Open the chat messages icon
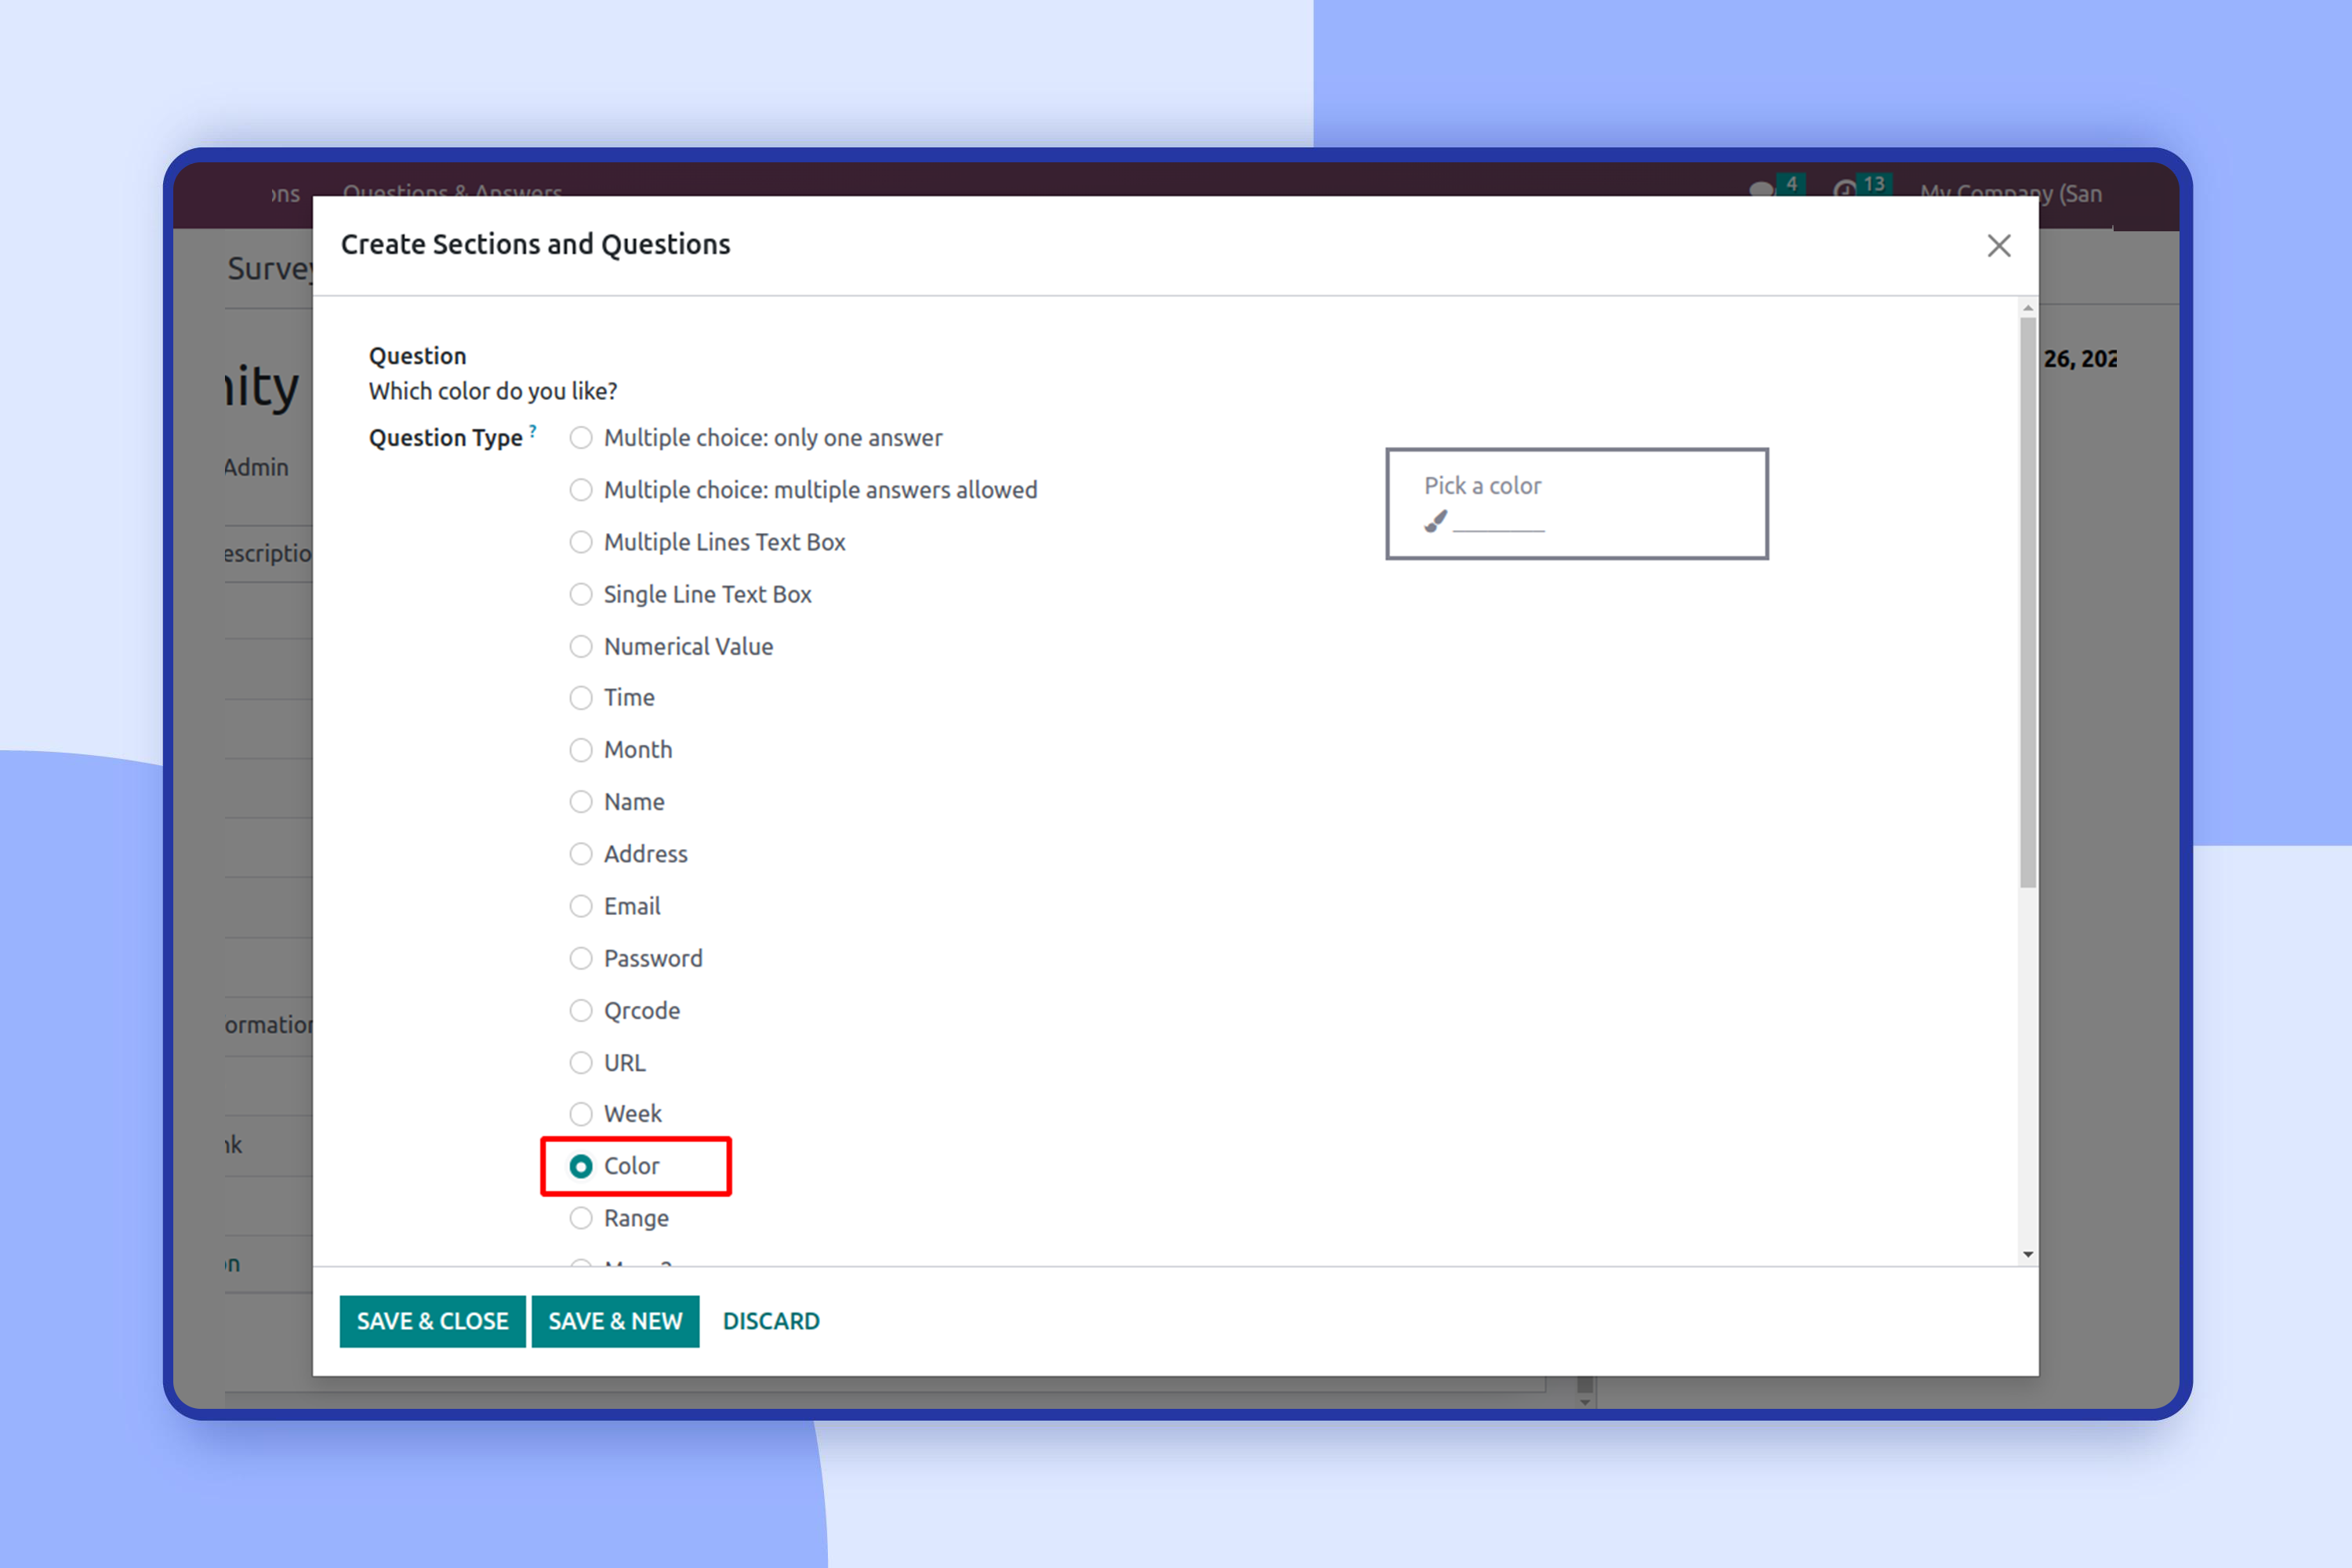The height and width of the screenshot is (1568, 2352). coord(1761,189)
